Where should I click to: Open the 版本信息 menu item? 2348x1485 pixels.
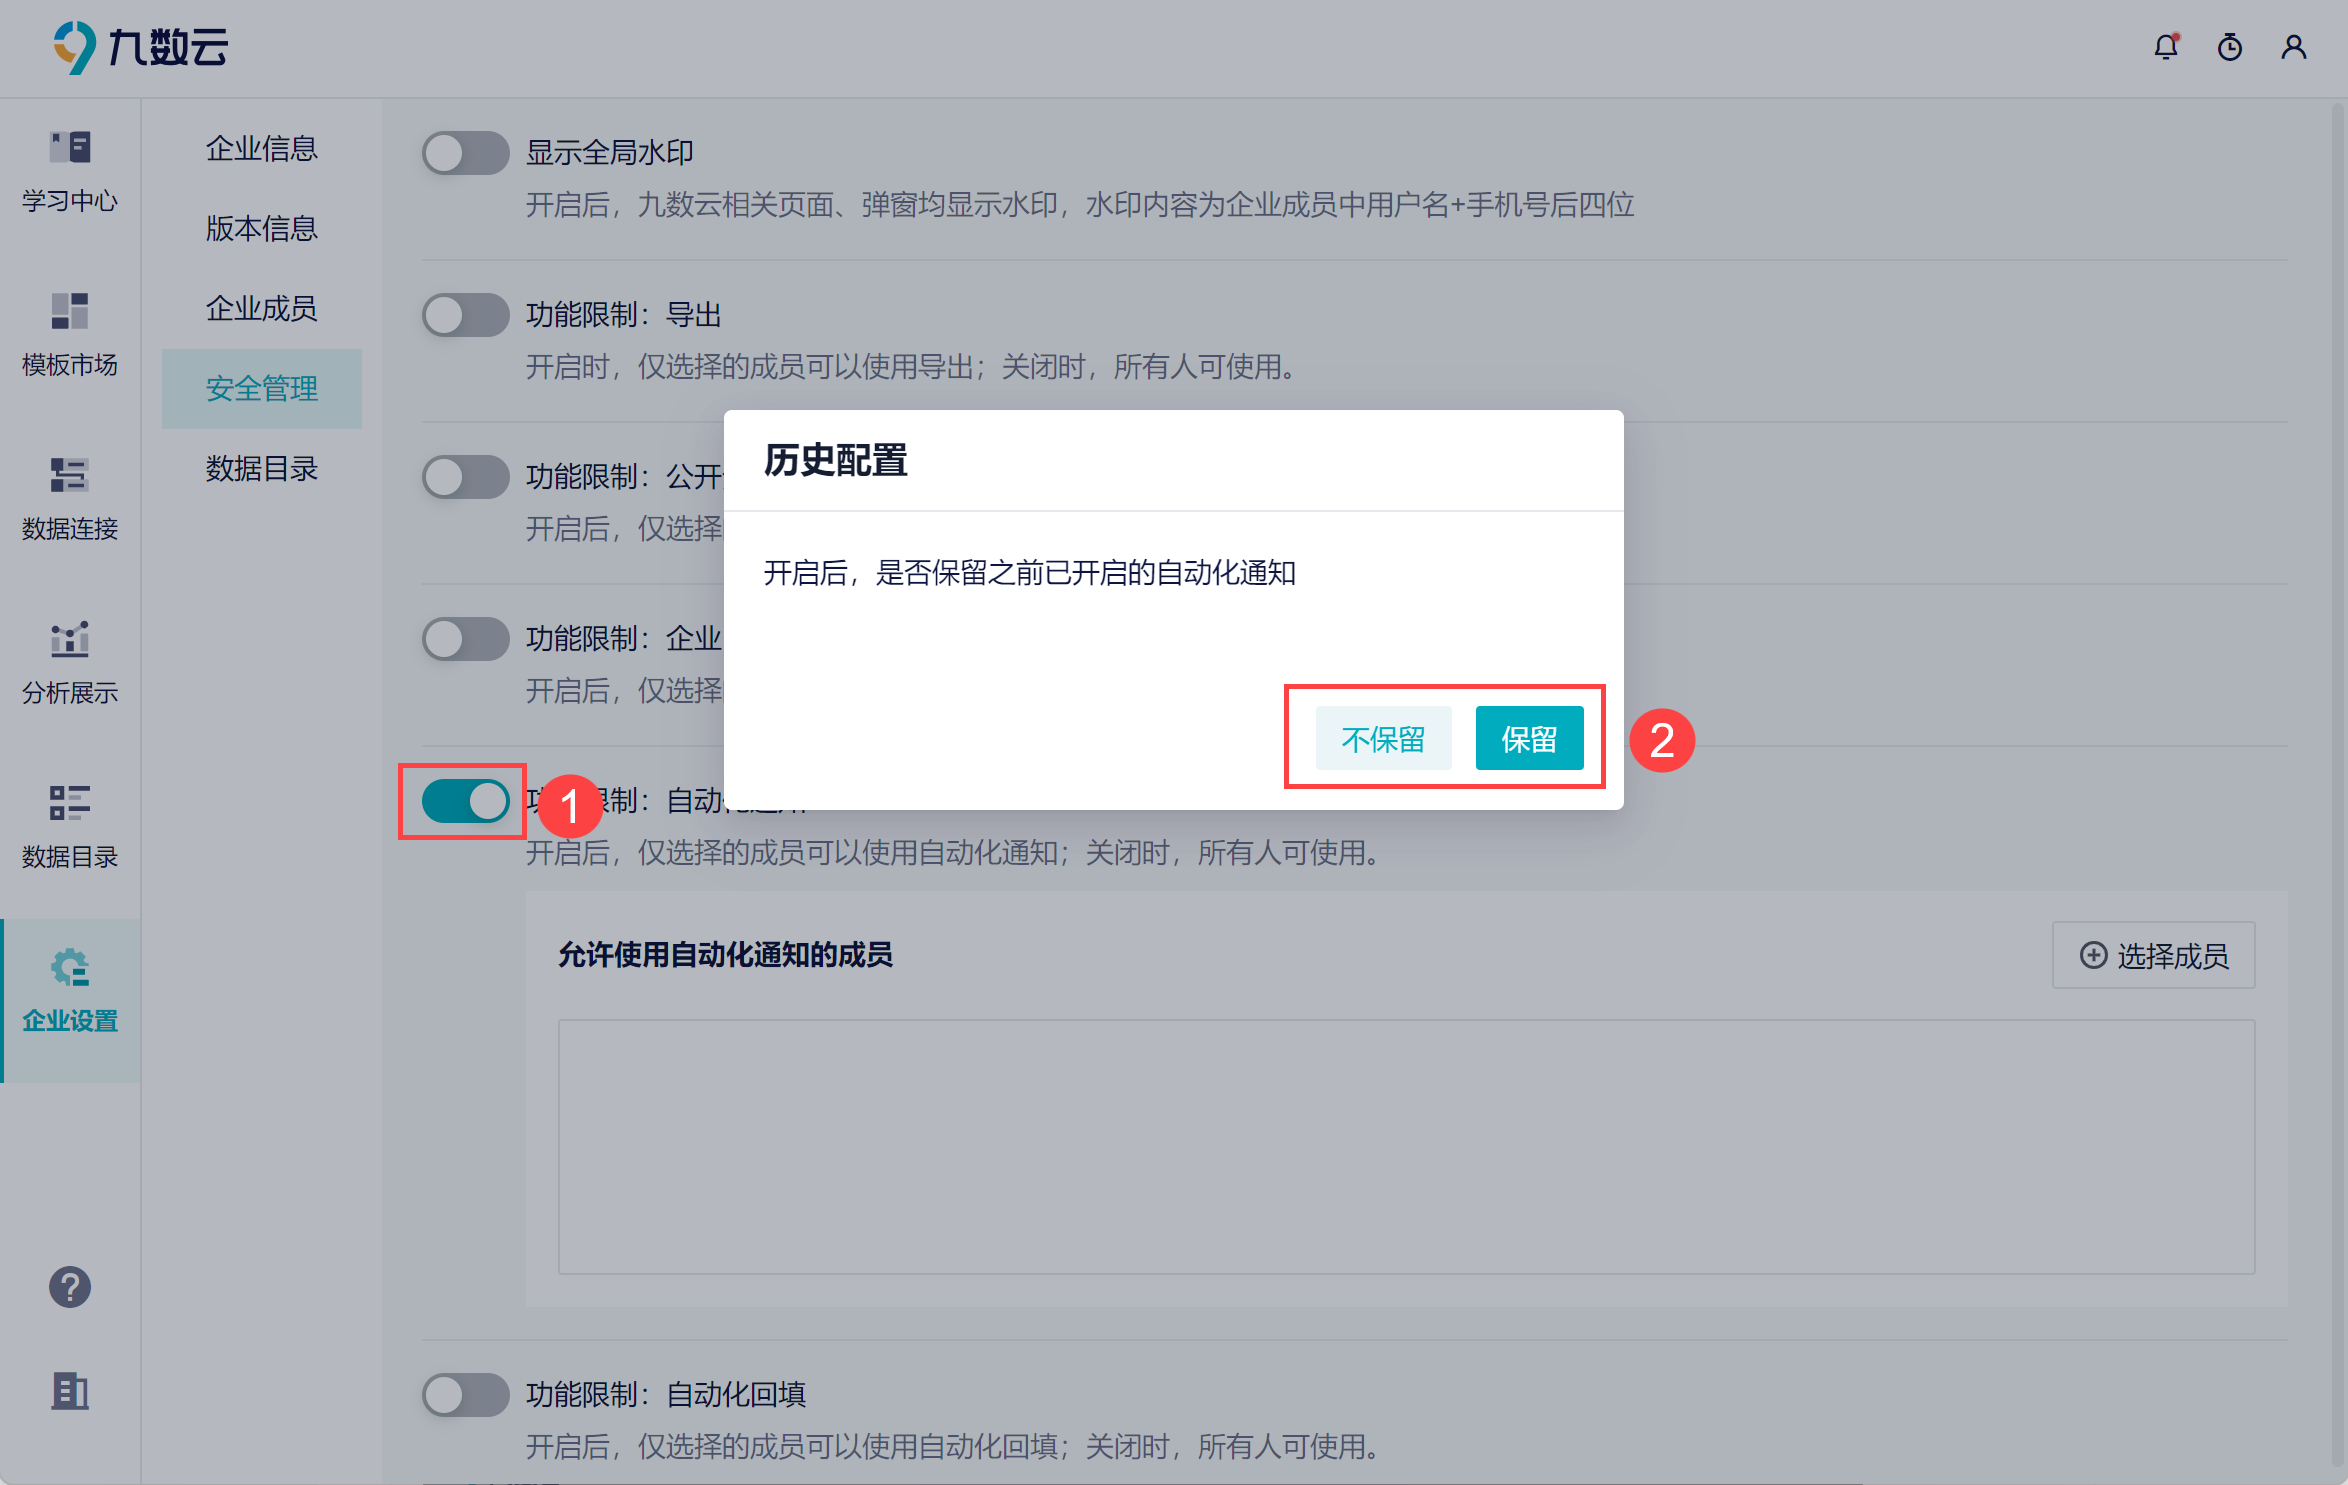262,228
